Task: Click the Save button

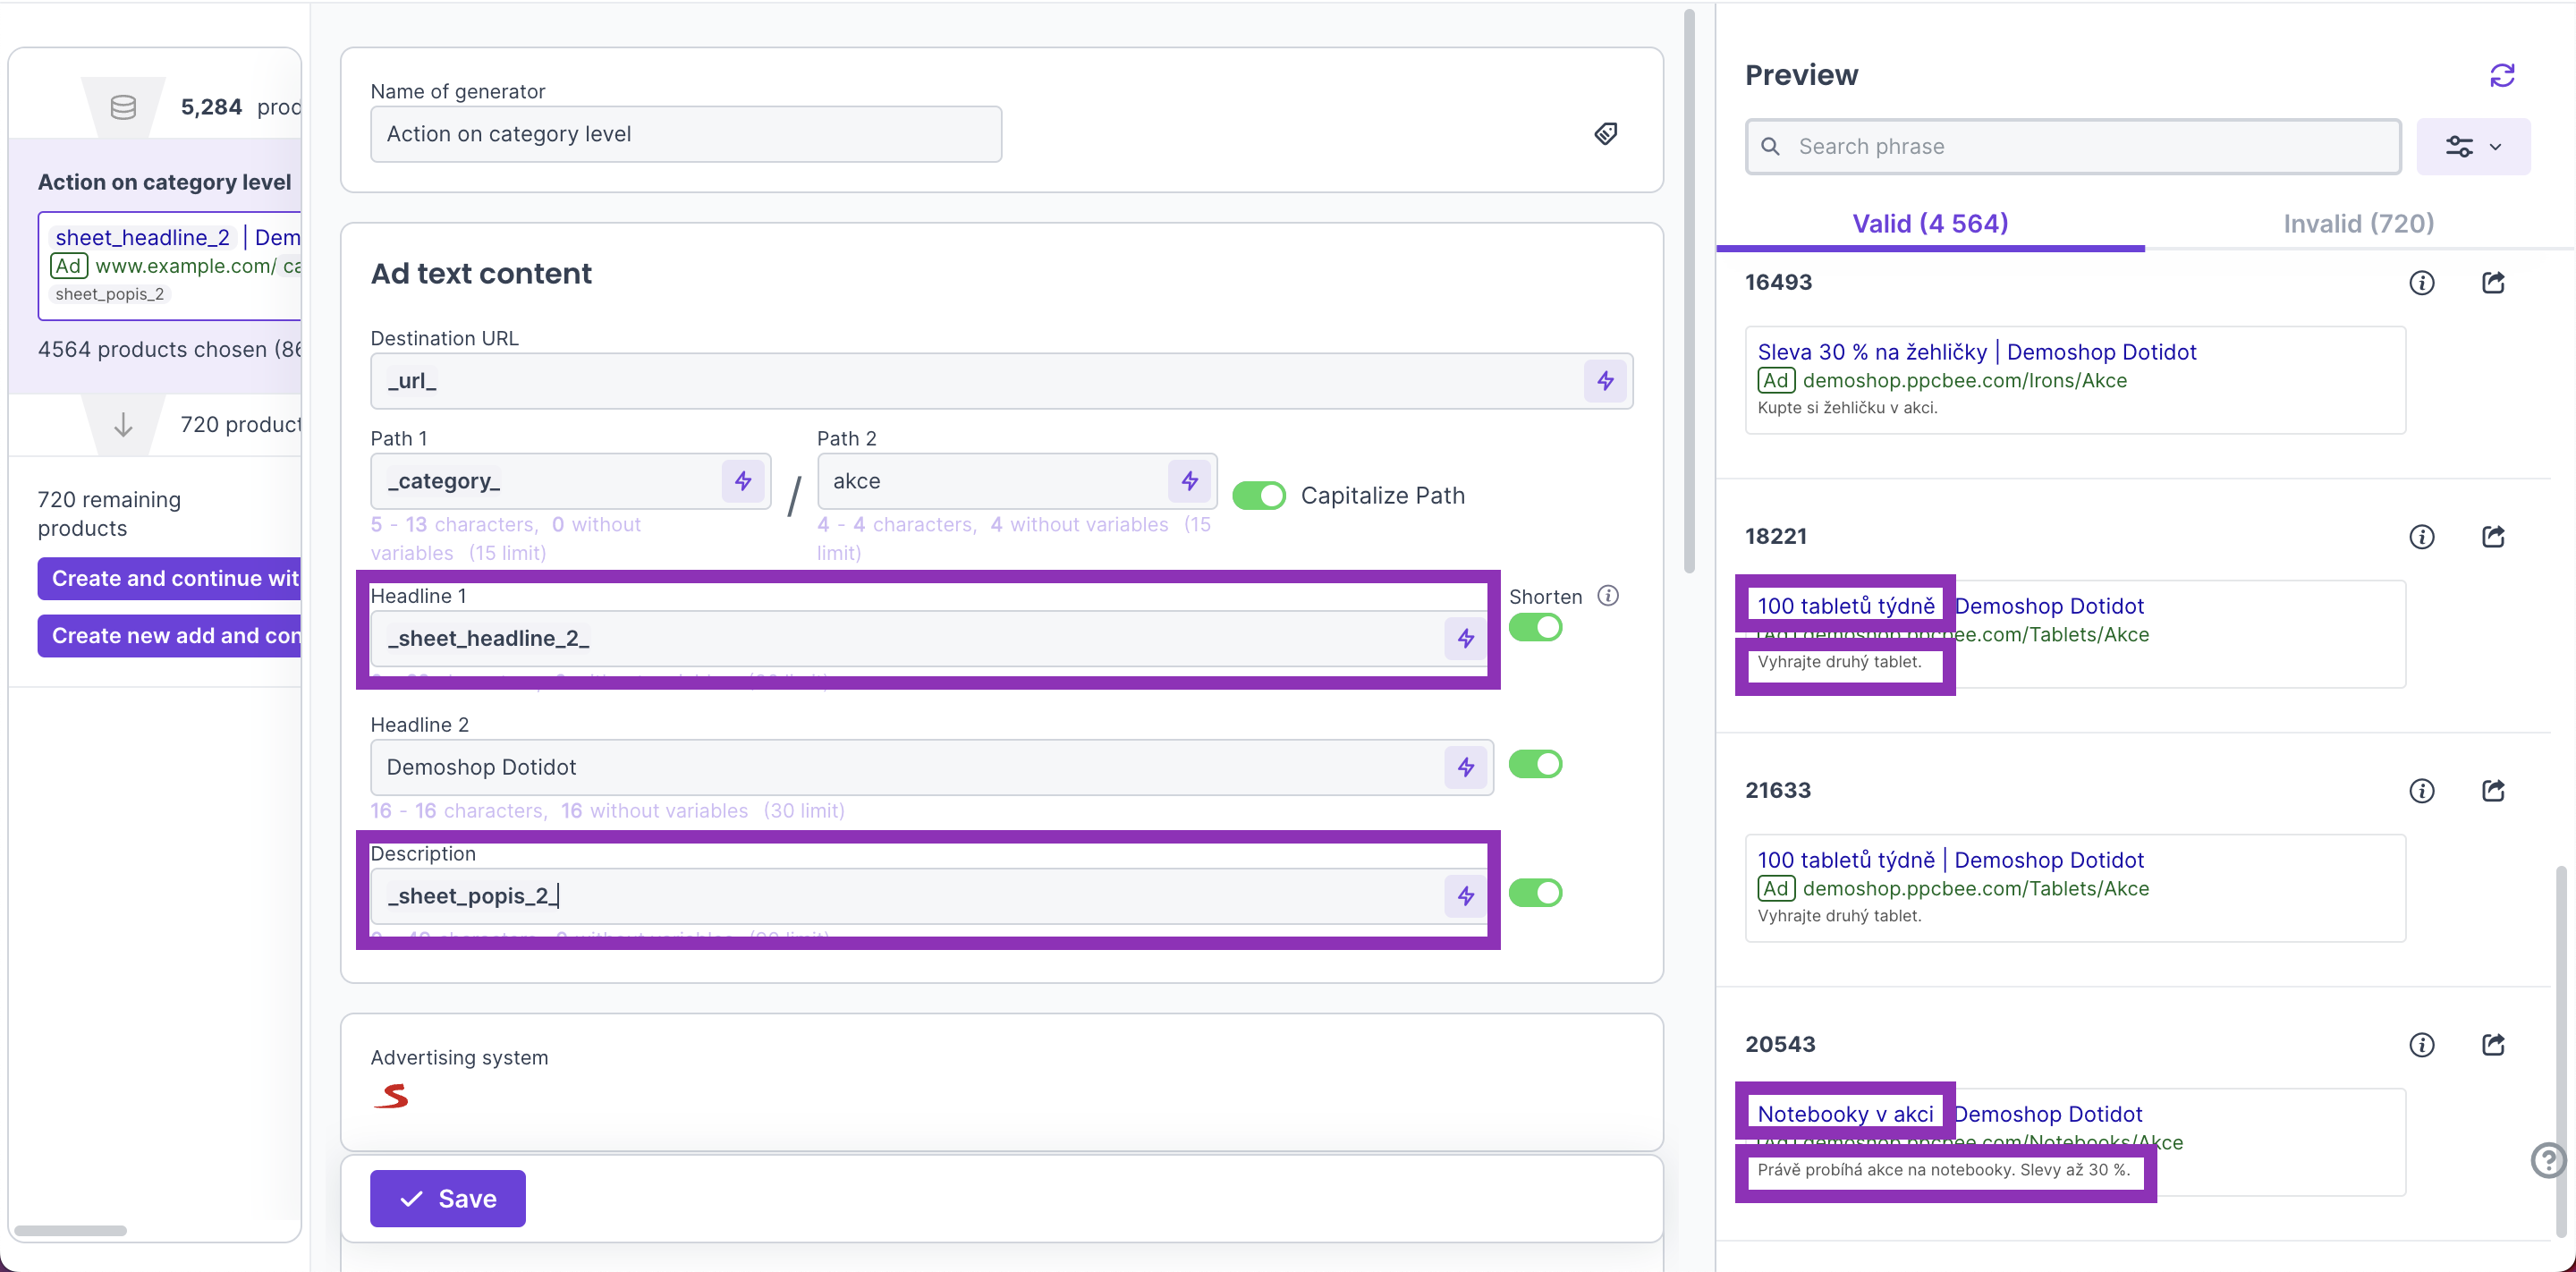Action: (x=448, y=1198)
